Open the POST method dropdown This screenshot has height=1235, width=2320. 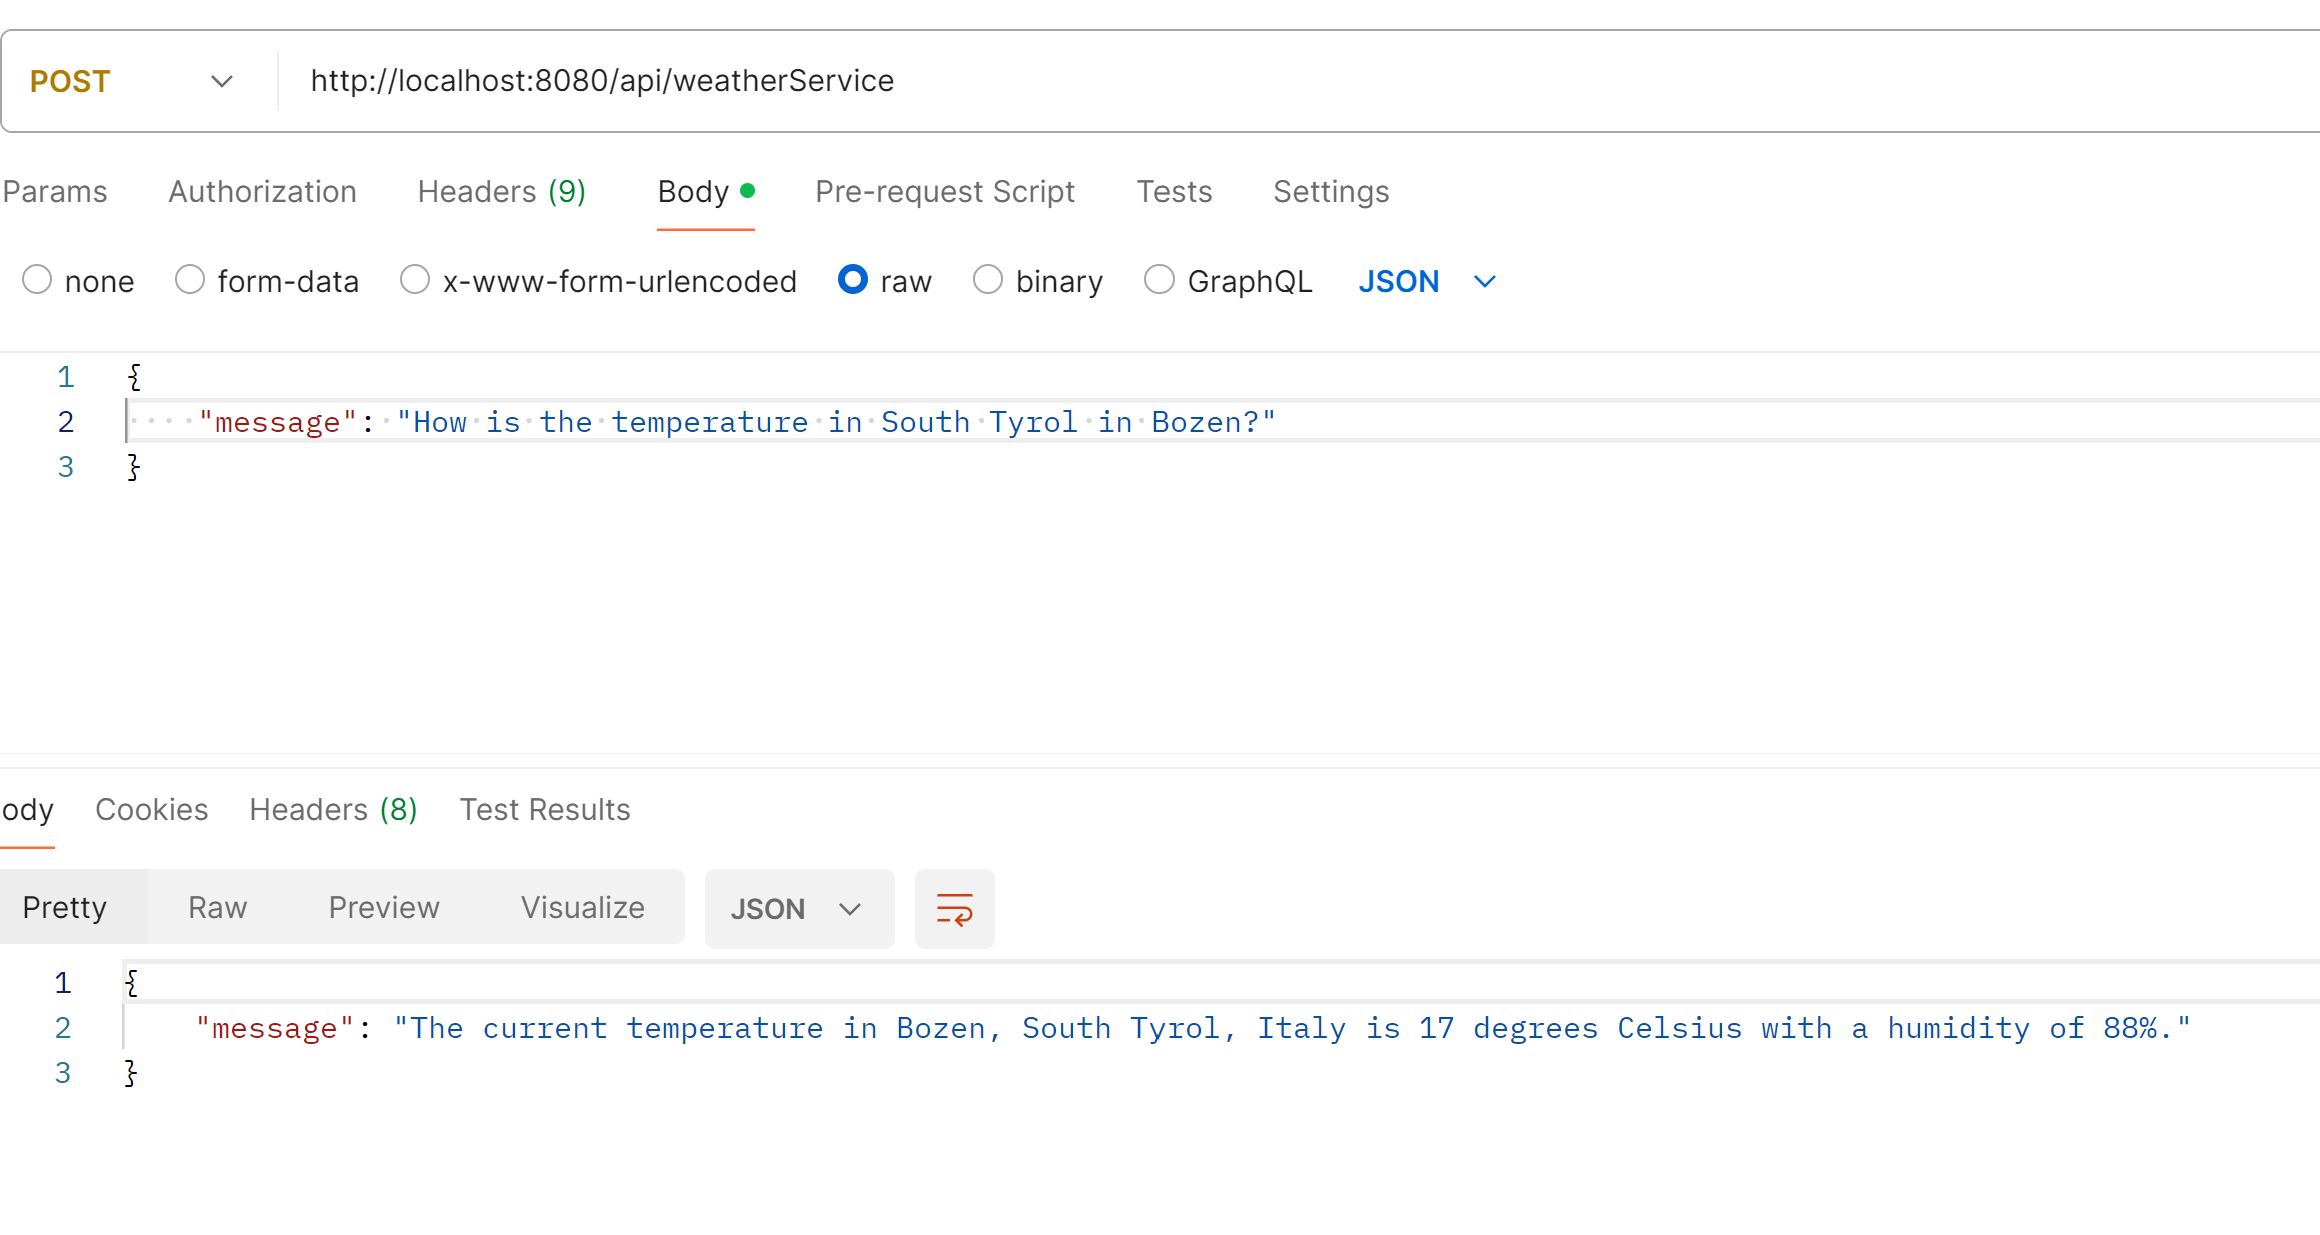130,81
